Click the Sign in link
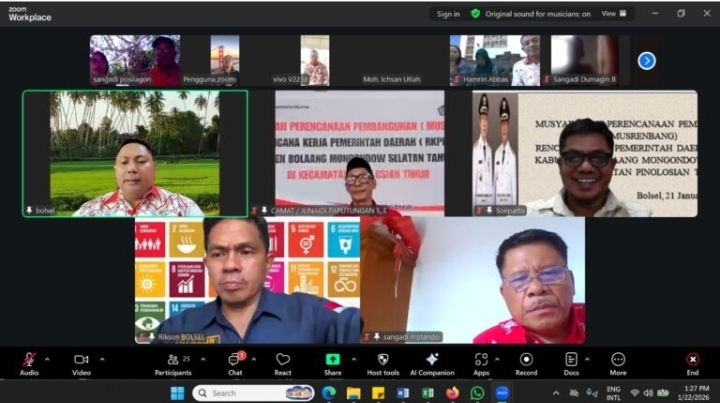The width and height of the screenshot is (720, 403). [448, 14]
